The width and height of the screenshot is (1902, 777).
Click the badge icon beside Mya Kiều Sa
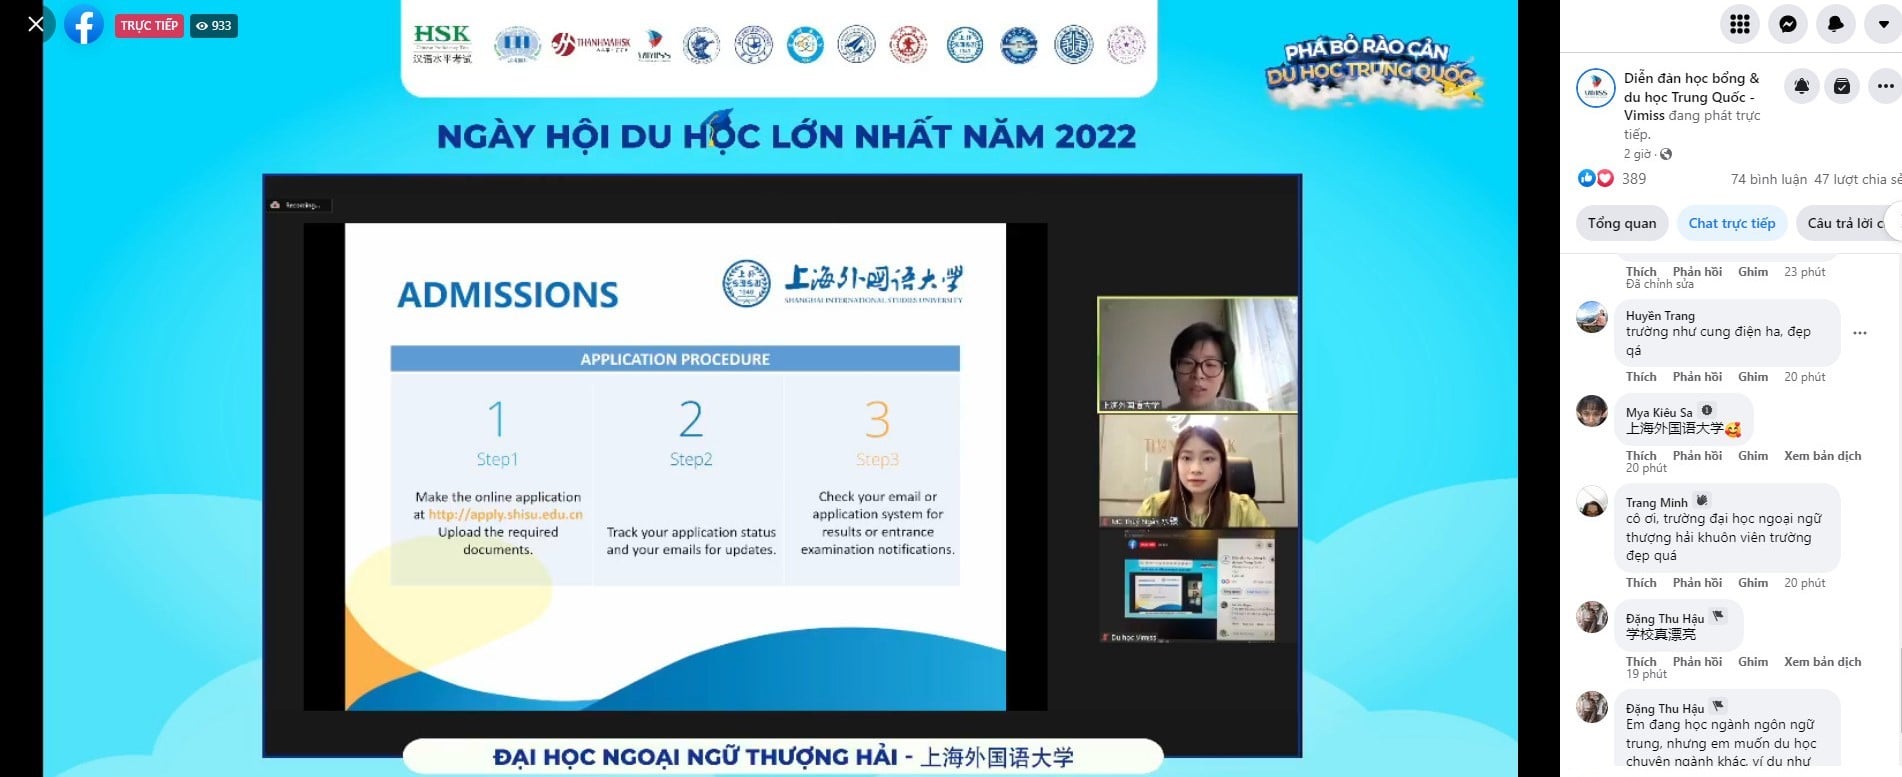(x=1707, y=410)
